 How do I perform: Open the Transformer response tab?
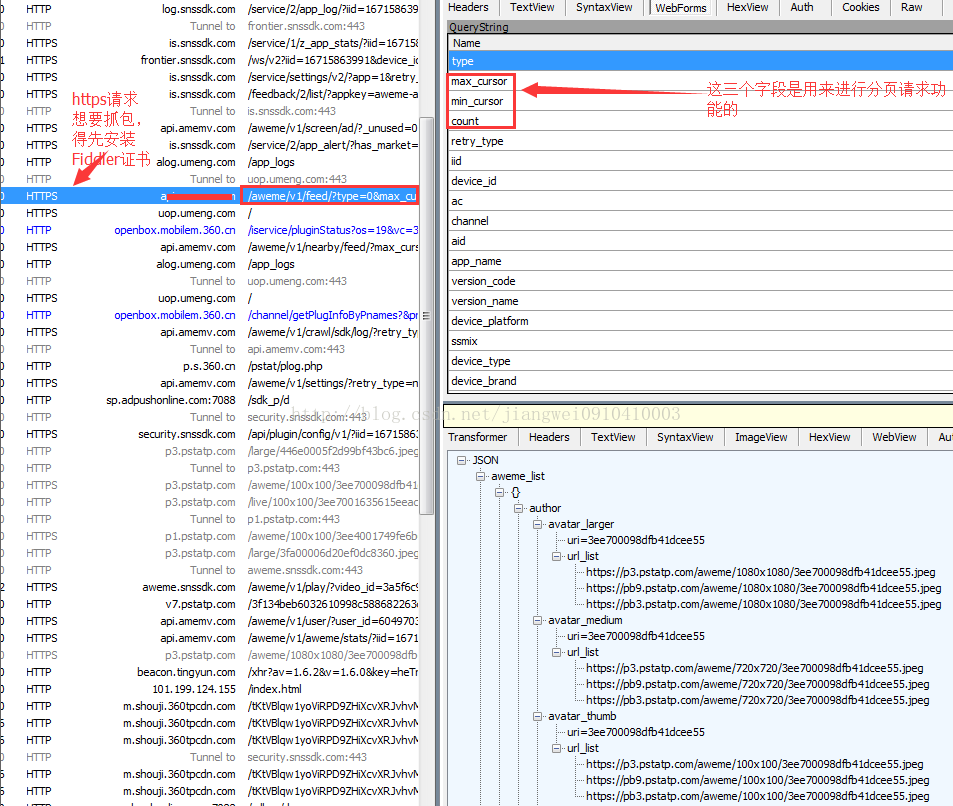[478, 437]
